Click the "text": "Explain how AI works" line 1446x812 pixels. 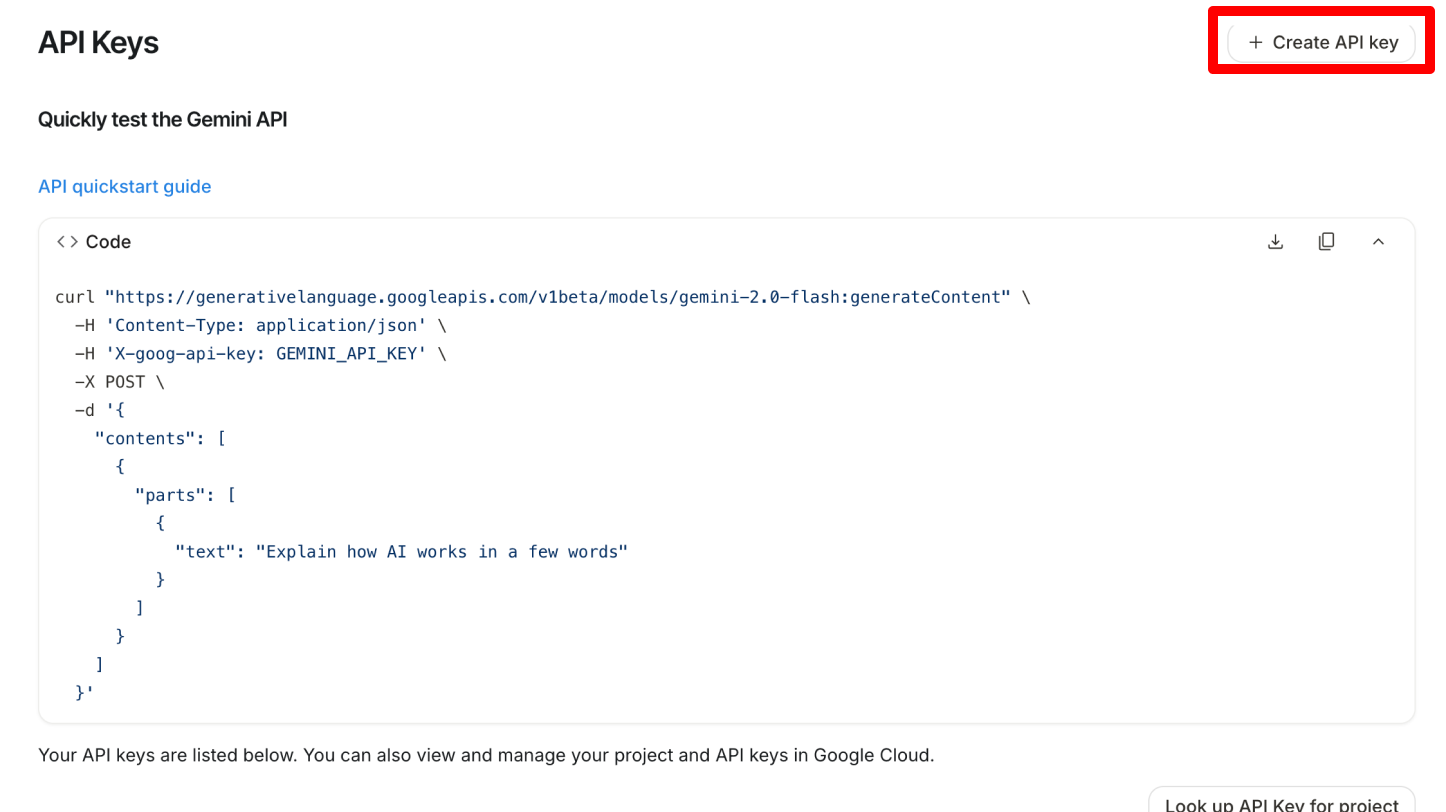(401, 552)
